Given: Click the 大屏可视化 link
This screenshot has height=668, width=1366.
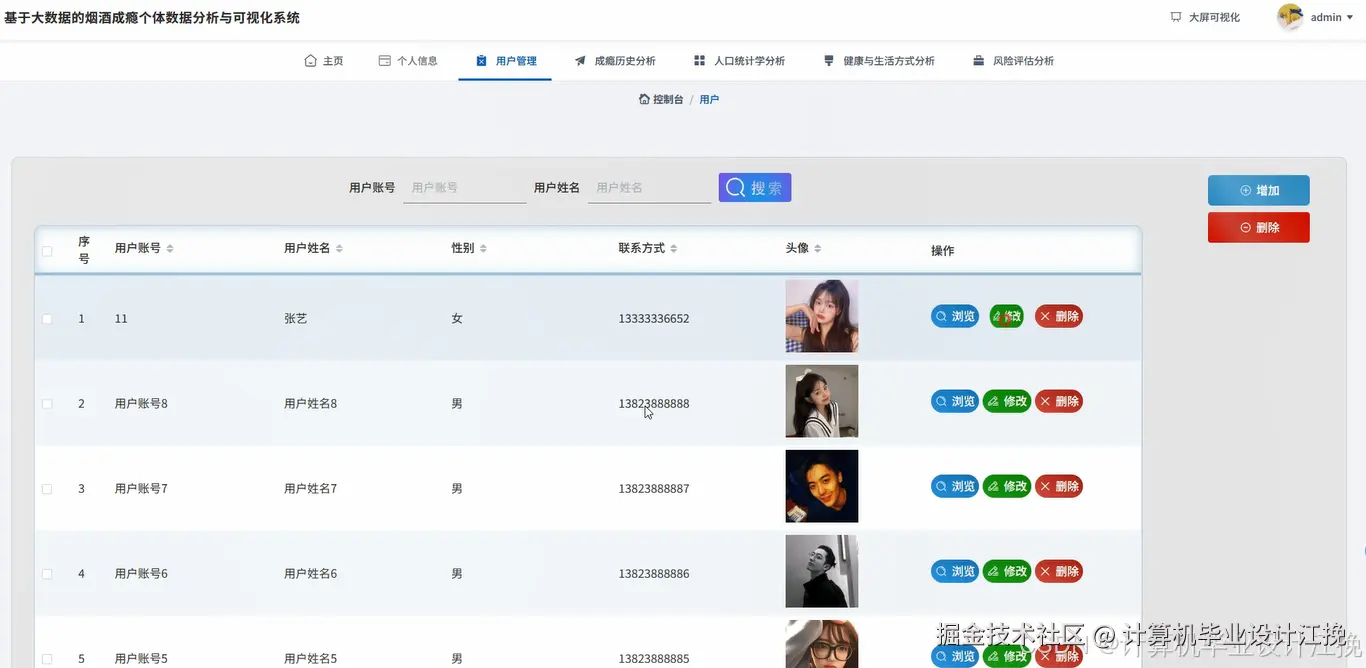Looking at the screenshot, I should point(1205,17).
